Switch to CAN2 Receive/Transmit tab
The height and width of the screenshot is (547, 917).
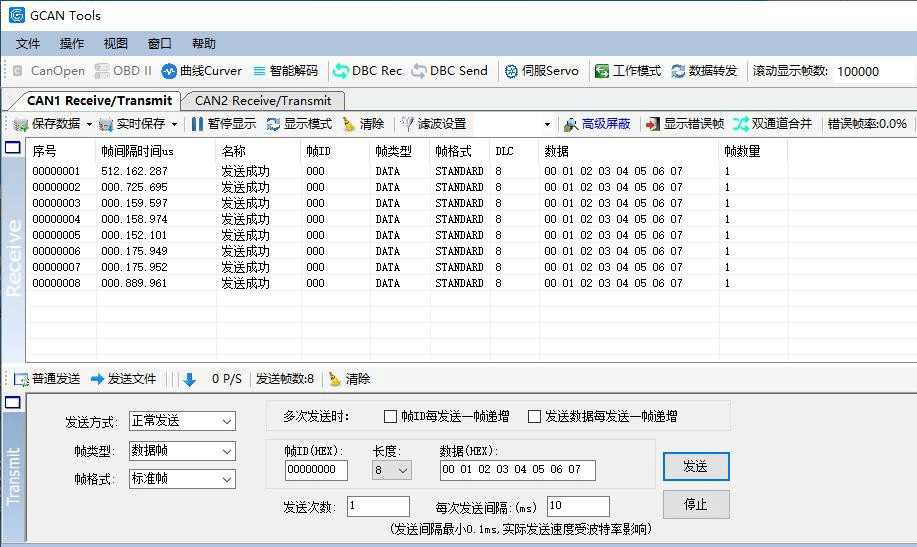(x=262, y=101)
